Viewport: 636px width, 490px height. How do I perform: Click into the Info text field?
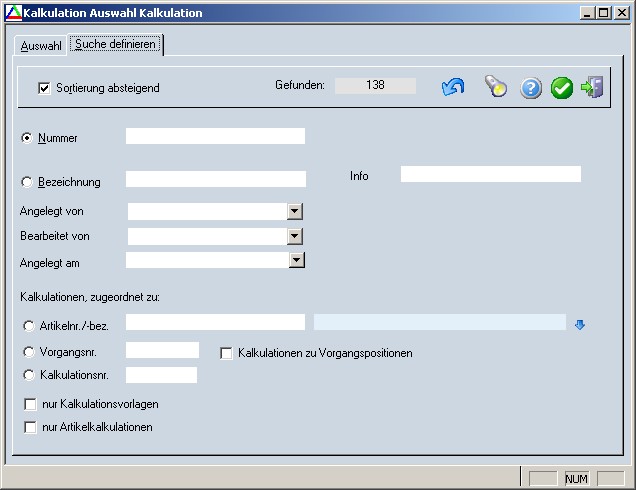(x=490, y=174)
